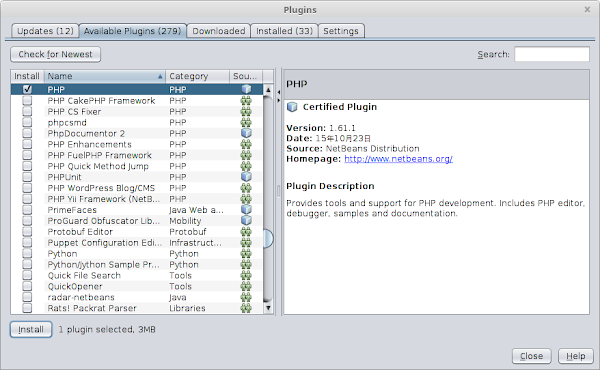Open the Installed (33) tab
Viewport: 600px width, 370px height.
(x=284, y=31)
